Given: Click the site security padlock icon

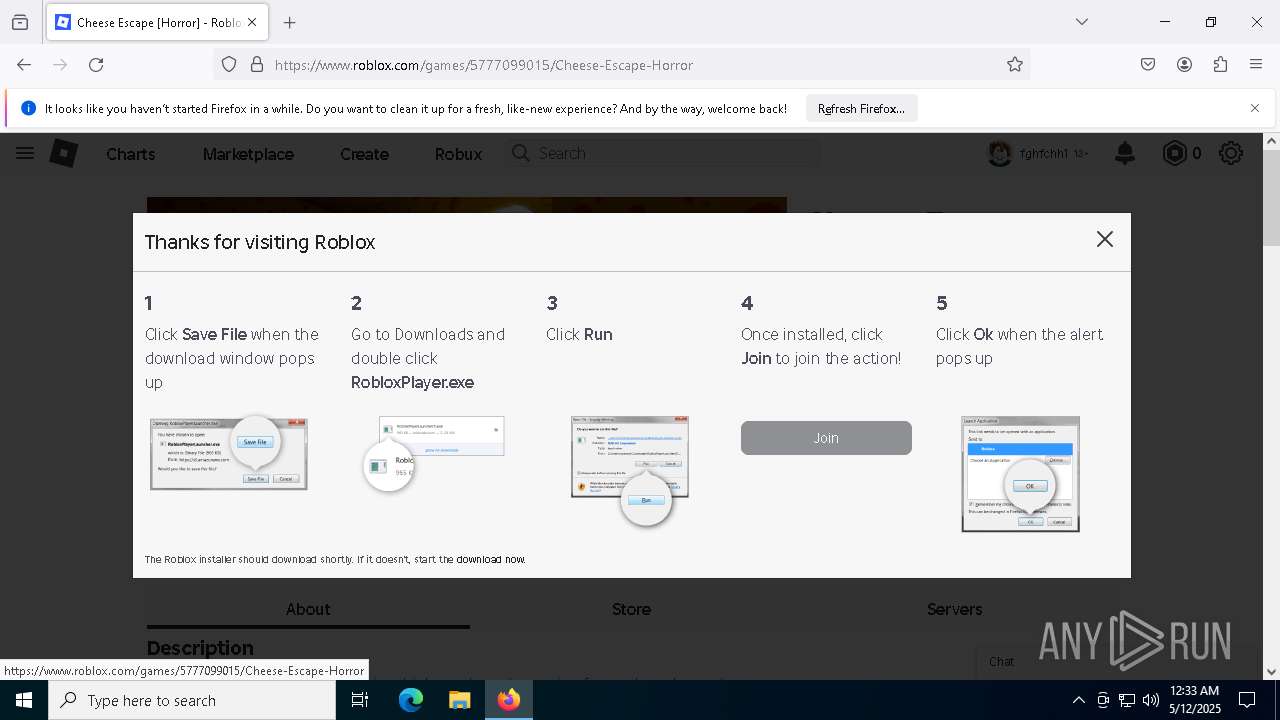Looking at the screenshot, I should (x=257, y=64).
